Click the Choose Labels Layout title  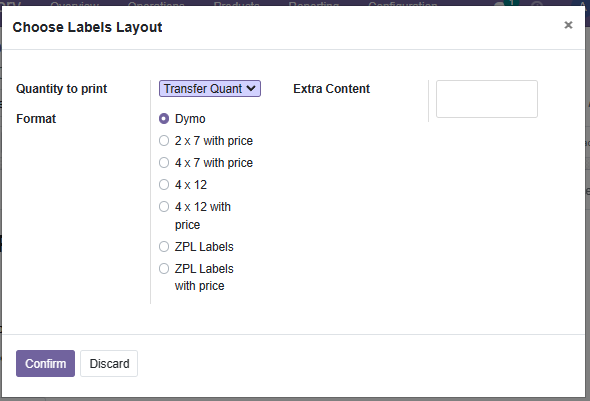point(87,27)
